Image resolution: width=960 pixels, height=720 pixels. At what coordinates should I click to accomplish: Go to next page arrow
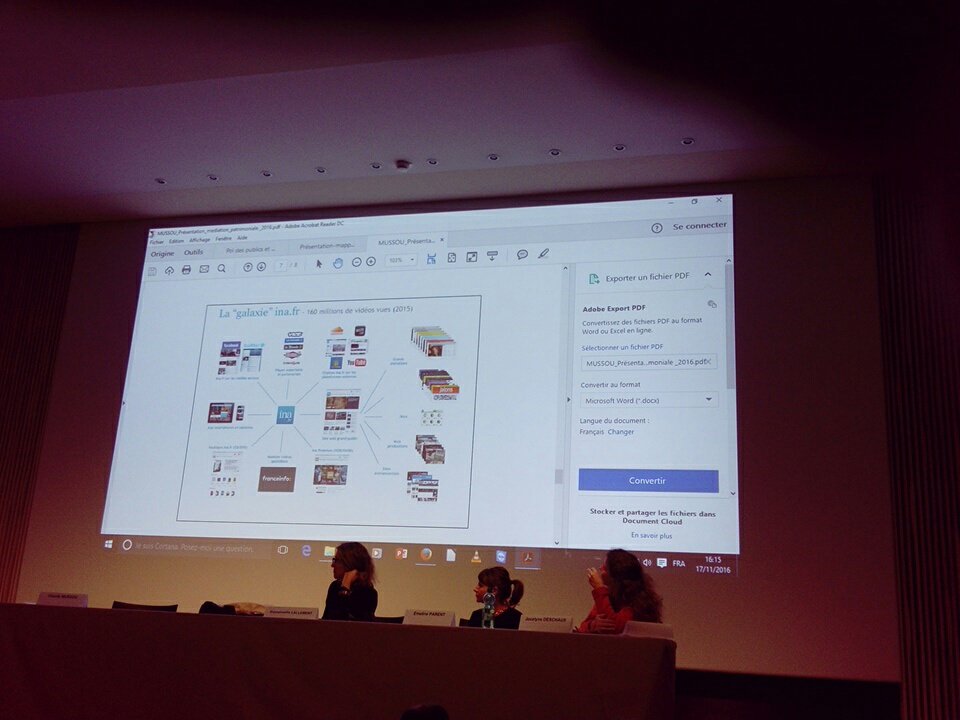point(261,267)
